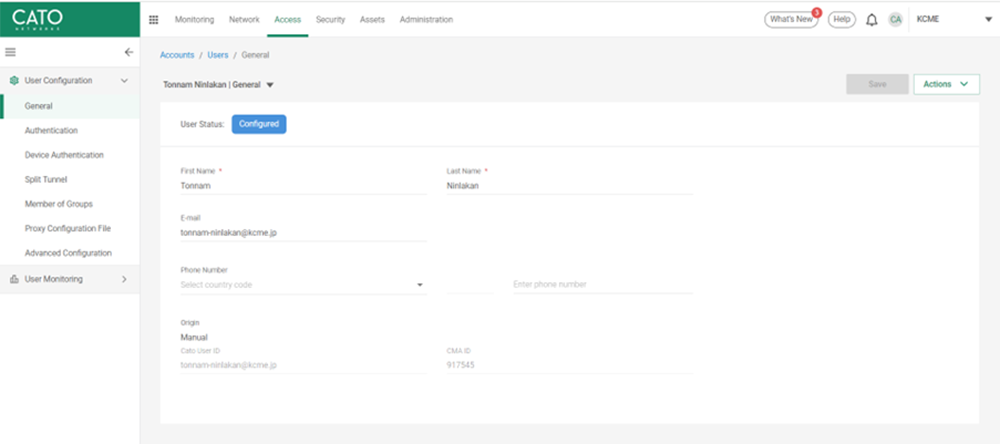Screen dimensions: 1000x444
Task: Click the First Name field
Action: (x=304, y=186)
